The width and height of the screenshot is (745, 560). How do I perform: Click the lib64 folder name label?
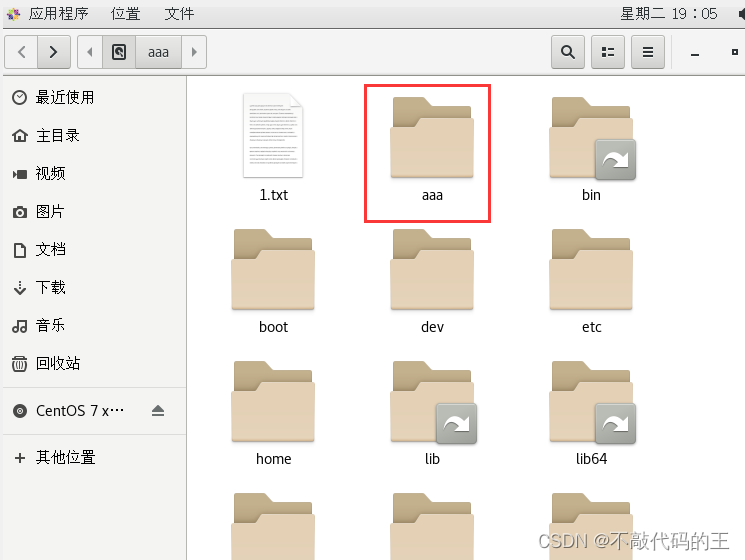click(592, 459)
